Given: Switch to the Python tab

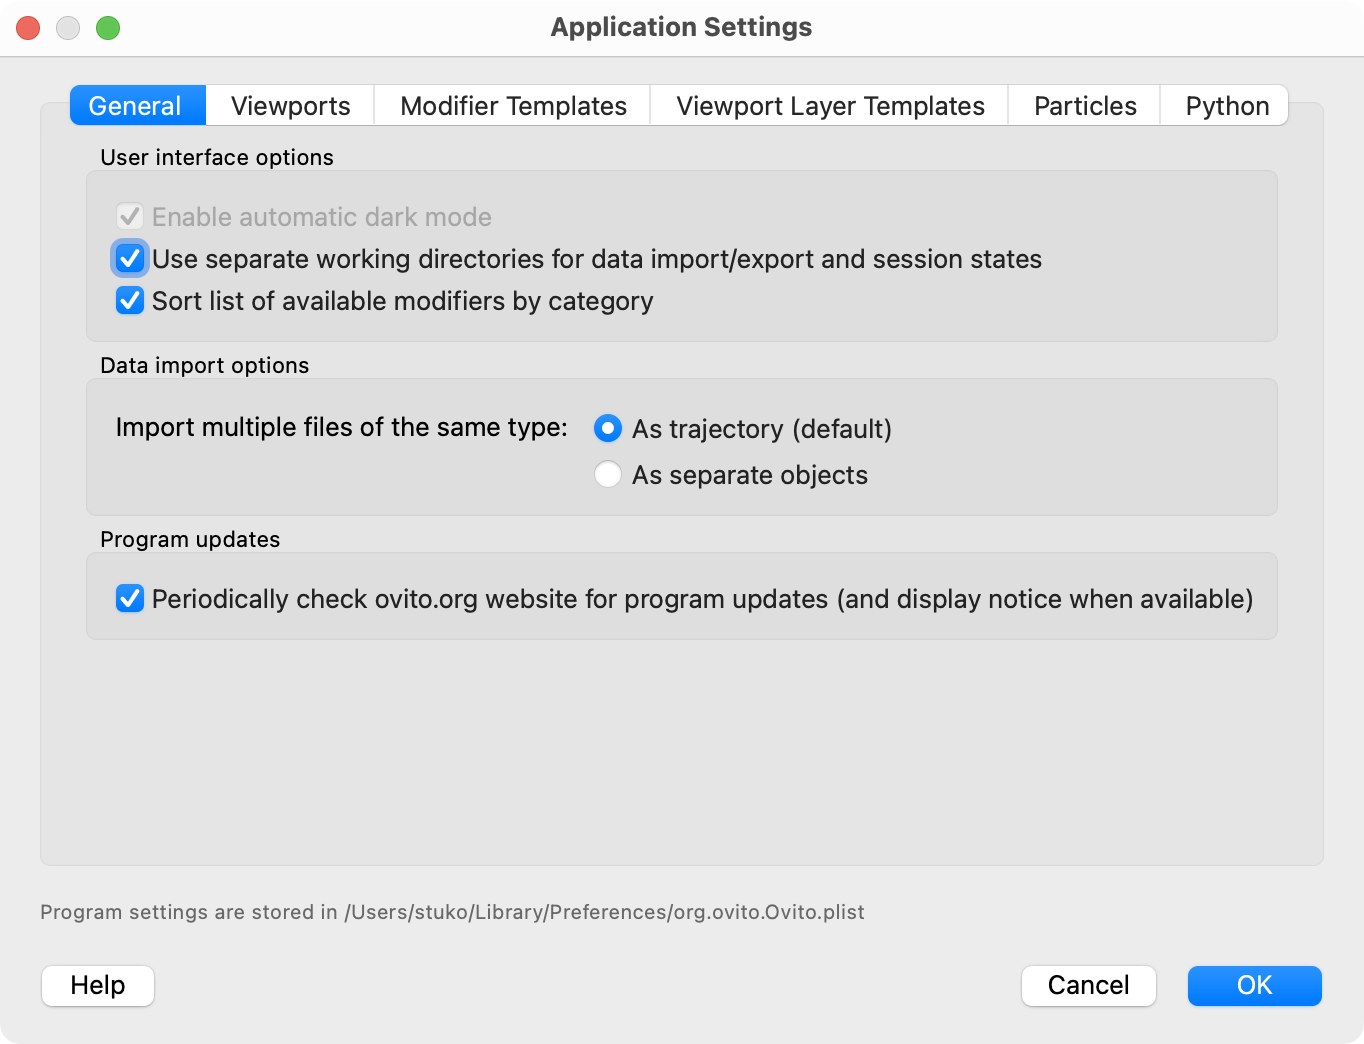Looking at the screenshot, I should [1227, 106].
